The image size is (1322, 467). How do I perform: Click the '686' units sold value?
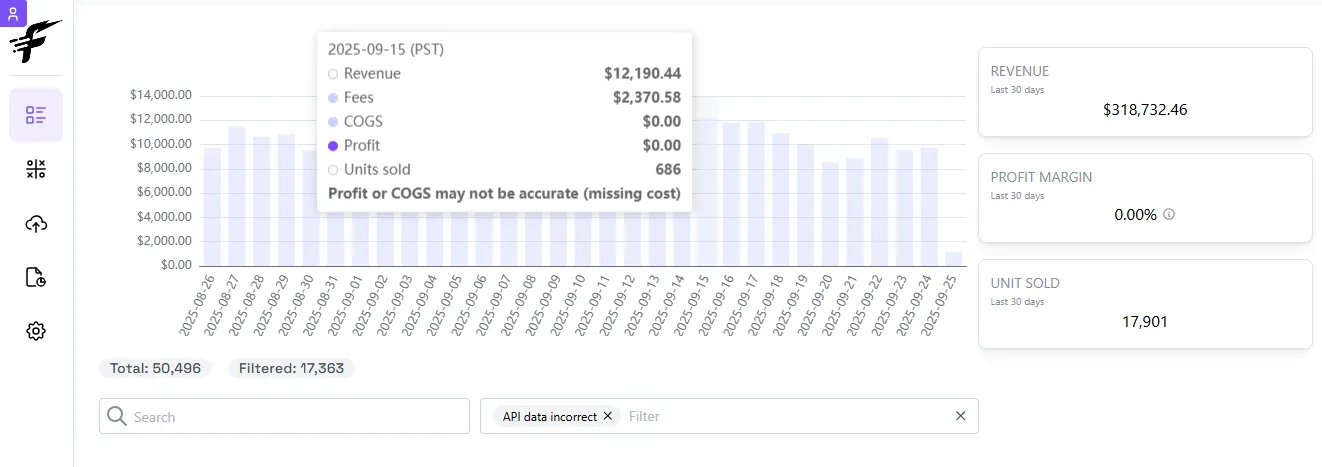tap(668, 170)
